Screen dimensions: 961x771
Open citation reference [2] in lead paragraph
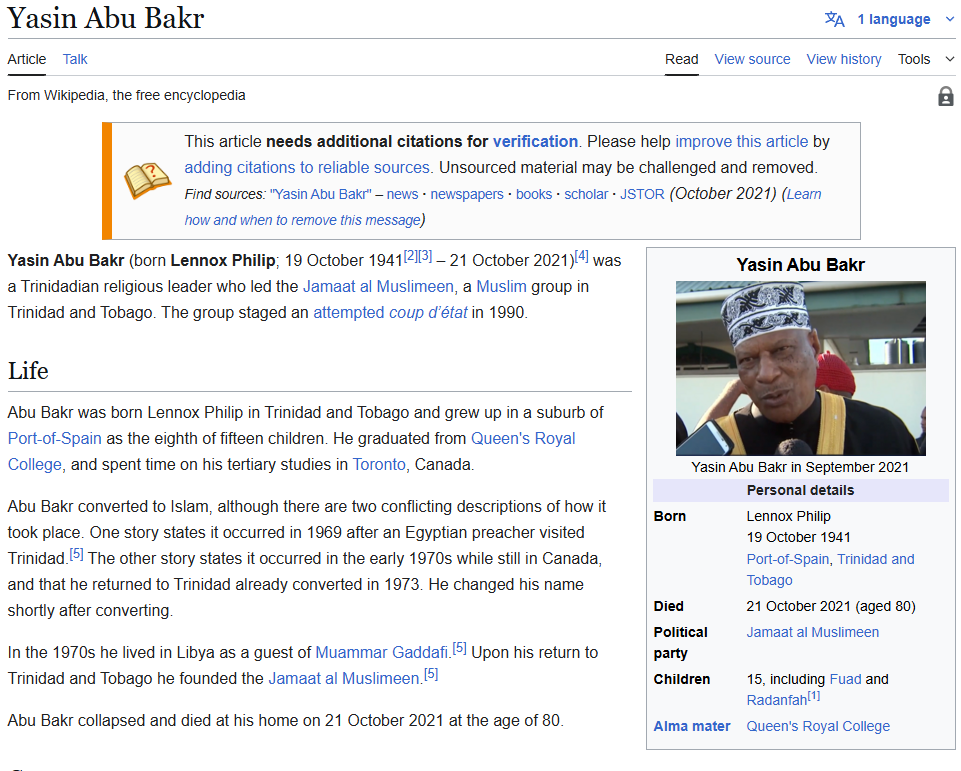tap(411, 256)
